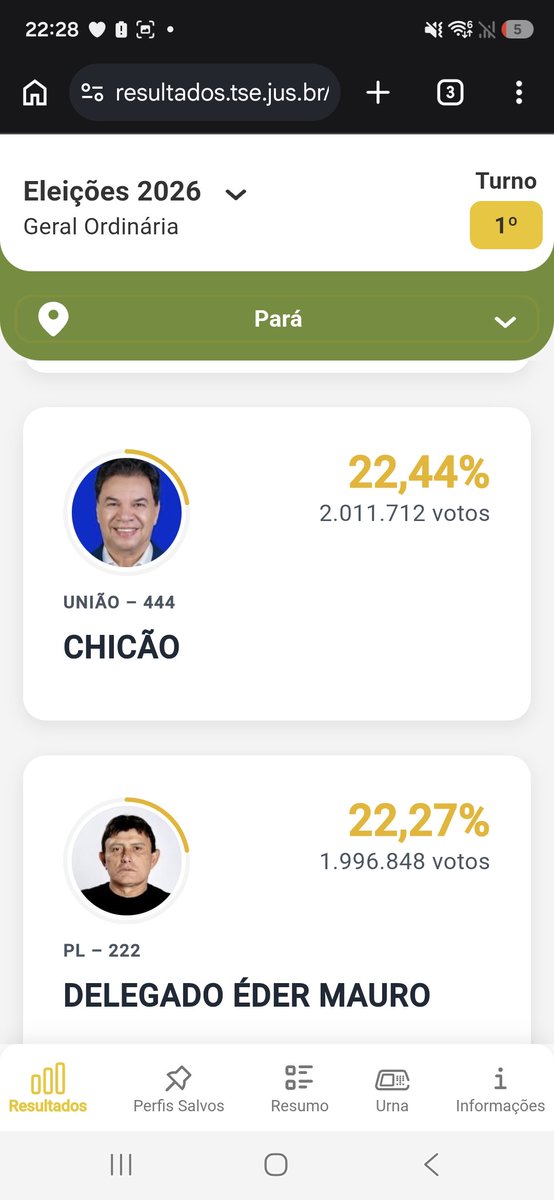Open the Urna ballot box icon
554x1200 pixels.
pyautogui.click(x=392, y=1079)
